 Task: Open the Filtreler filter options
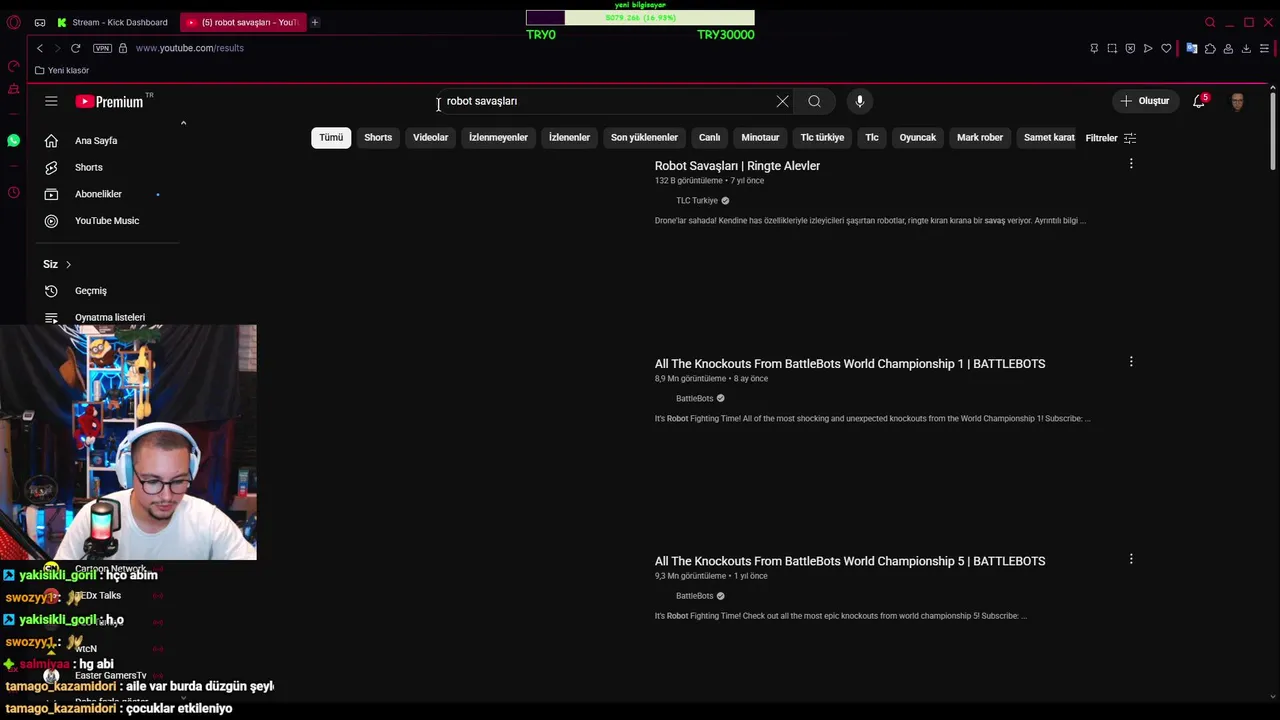[1110, 138]
